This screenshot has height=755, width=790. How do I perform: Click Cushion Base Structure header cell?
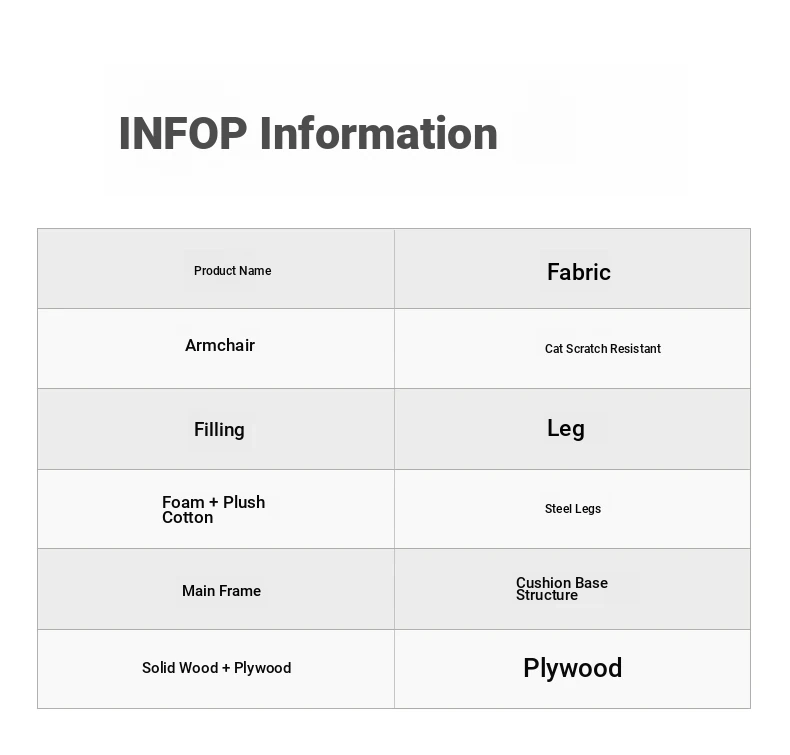[572, 589]
